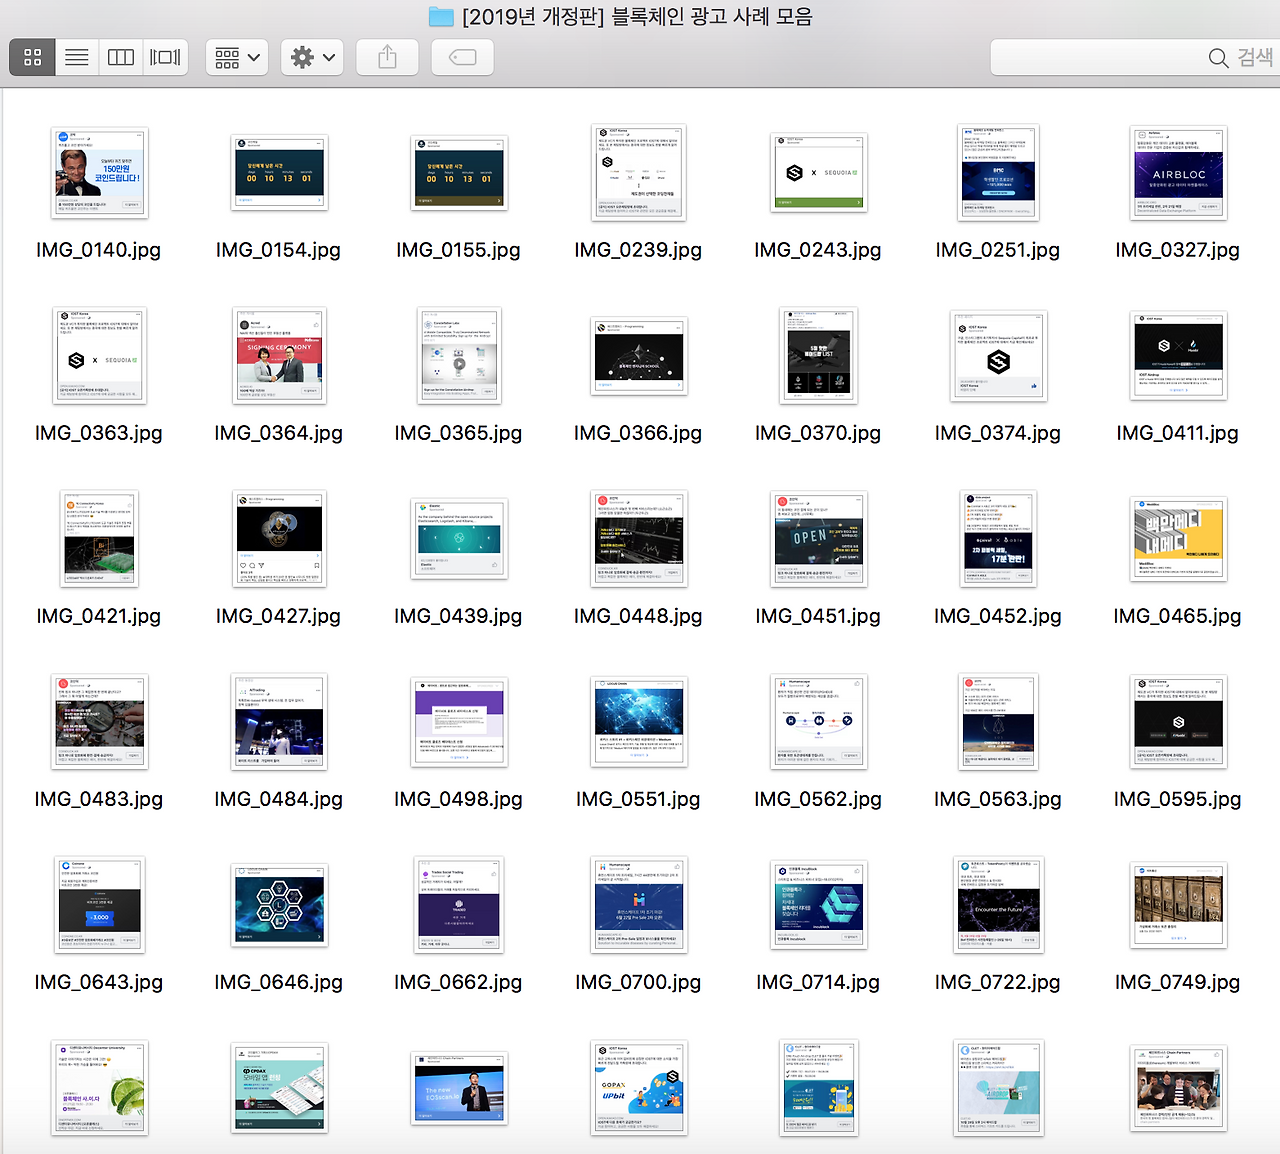The image size is (1280, 1154).
Task: Click the IMG_0722.jpg file name
Action: pos(998,982)
